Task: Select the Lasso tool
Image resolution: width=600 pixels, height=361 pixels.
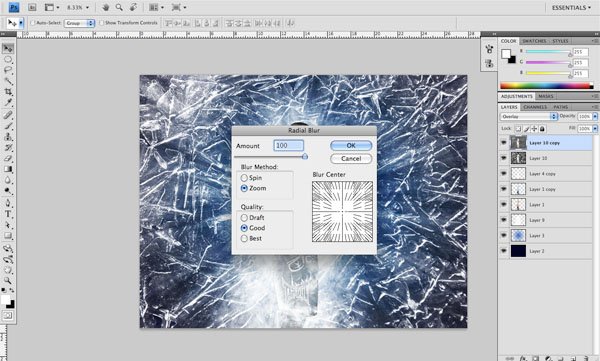Action: point(8,70)
